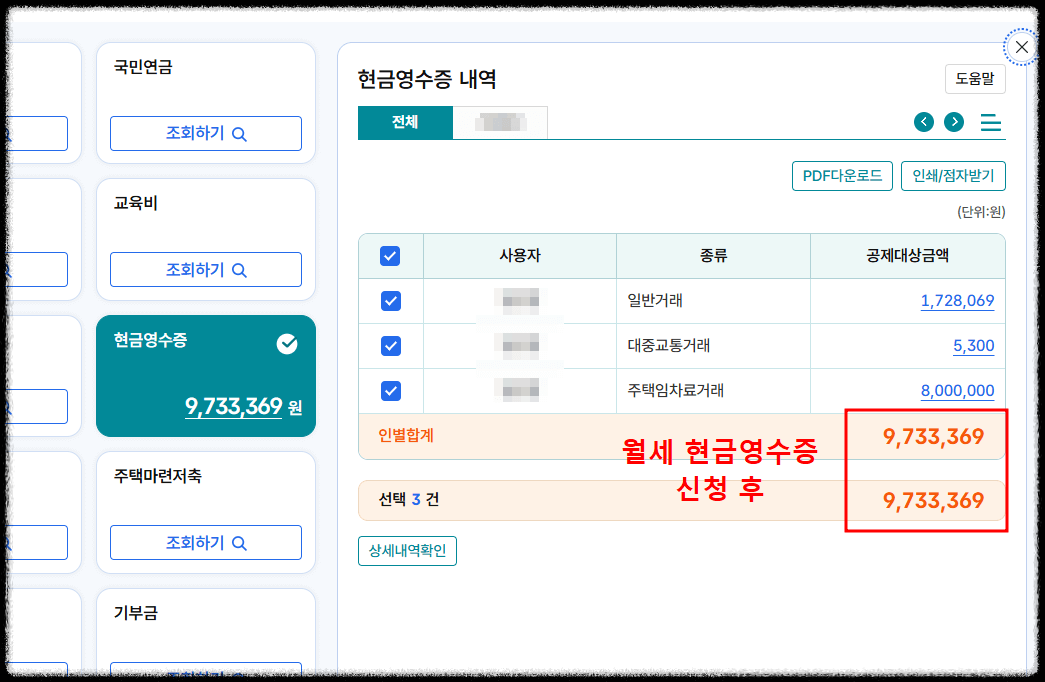Viewport: 1045px width, 682px height.
Task: Click the checkmark icon on 현금영수증 card
Action: pos(288,344)
